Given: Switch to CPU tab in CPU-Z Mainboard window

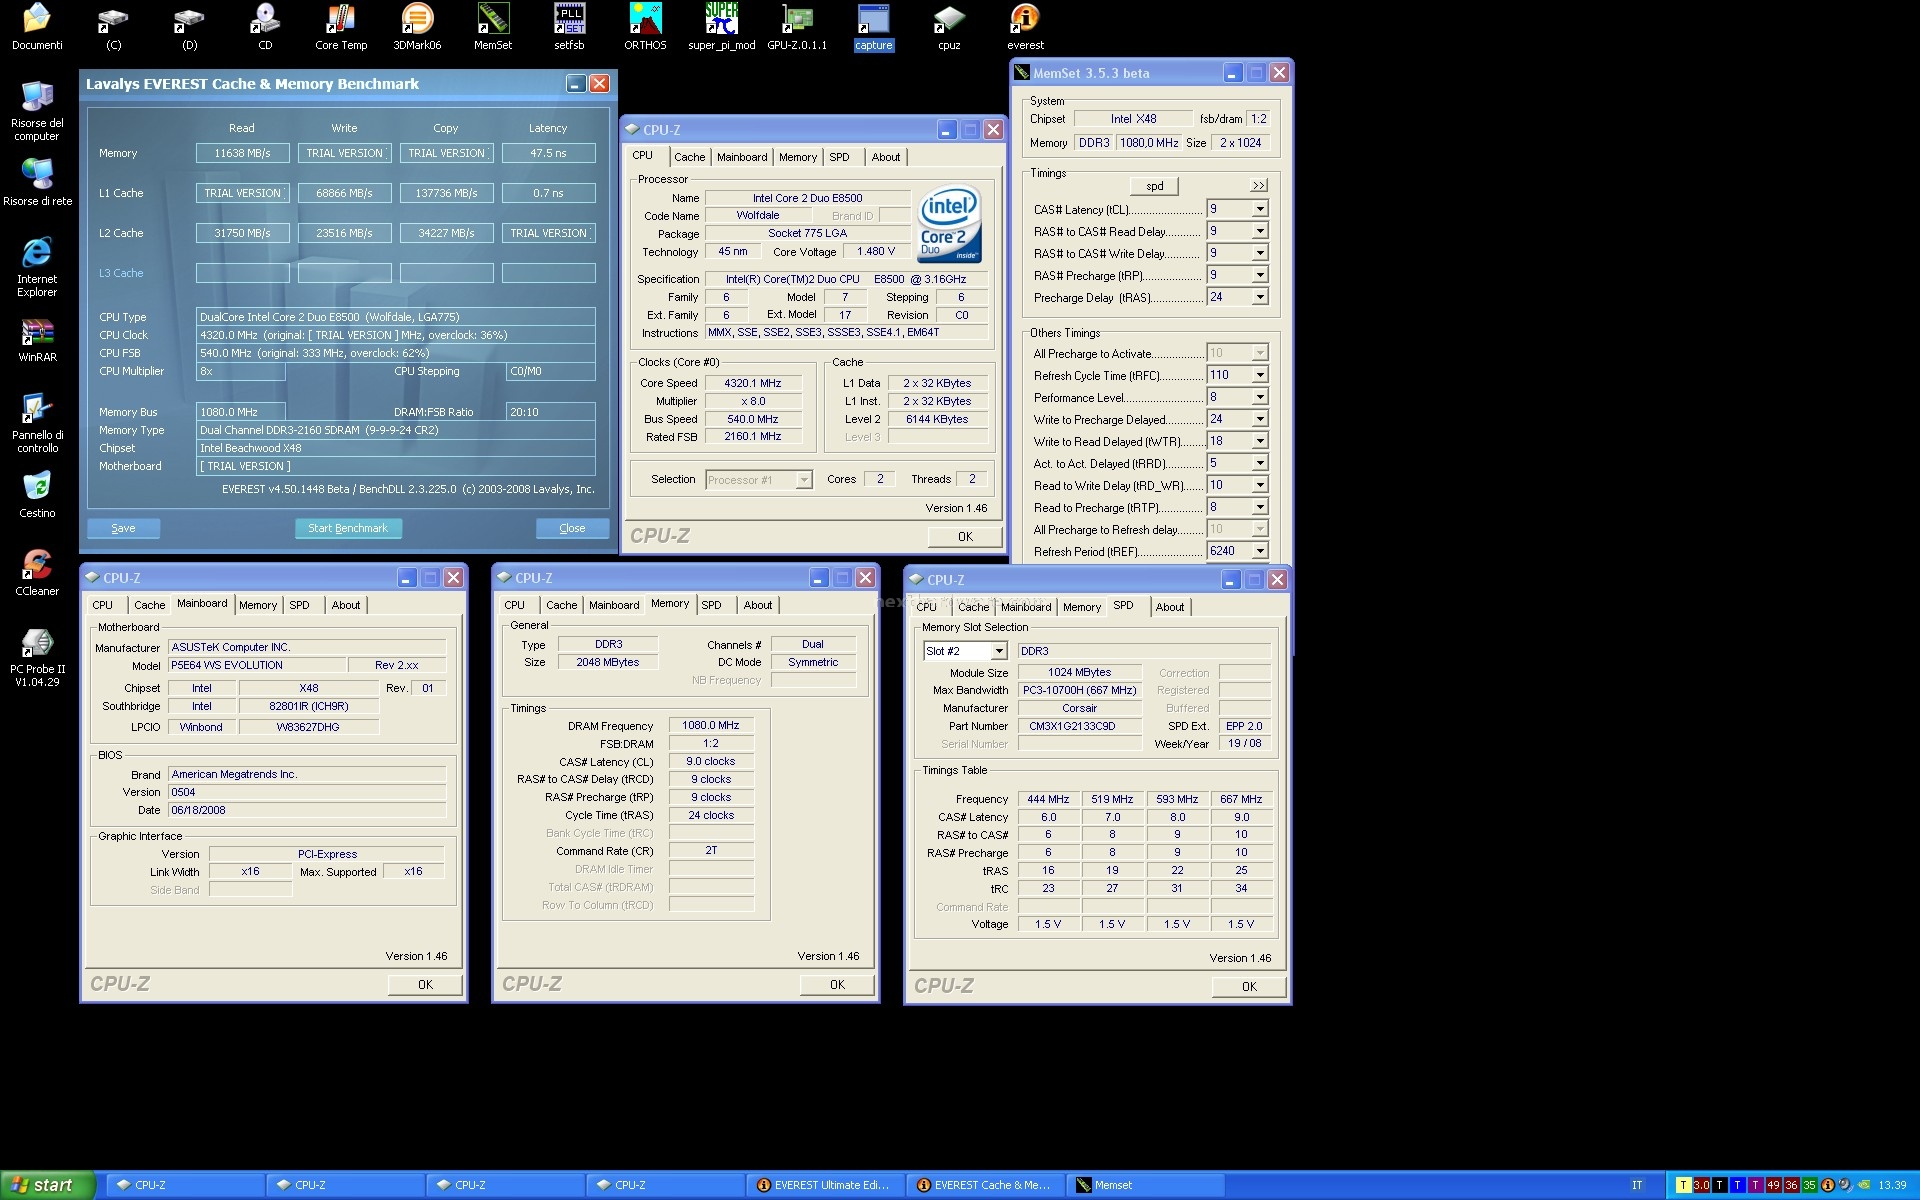Looking at the screenshot, I should pyautogui.click(x=103, y=605).
